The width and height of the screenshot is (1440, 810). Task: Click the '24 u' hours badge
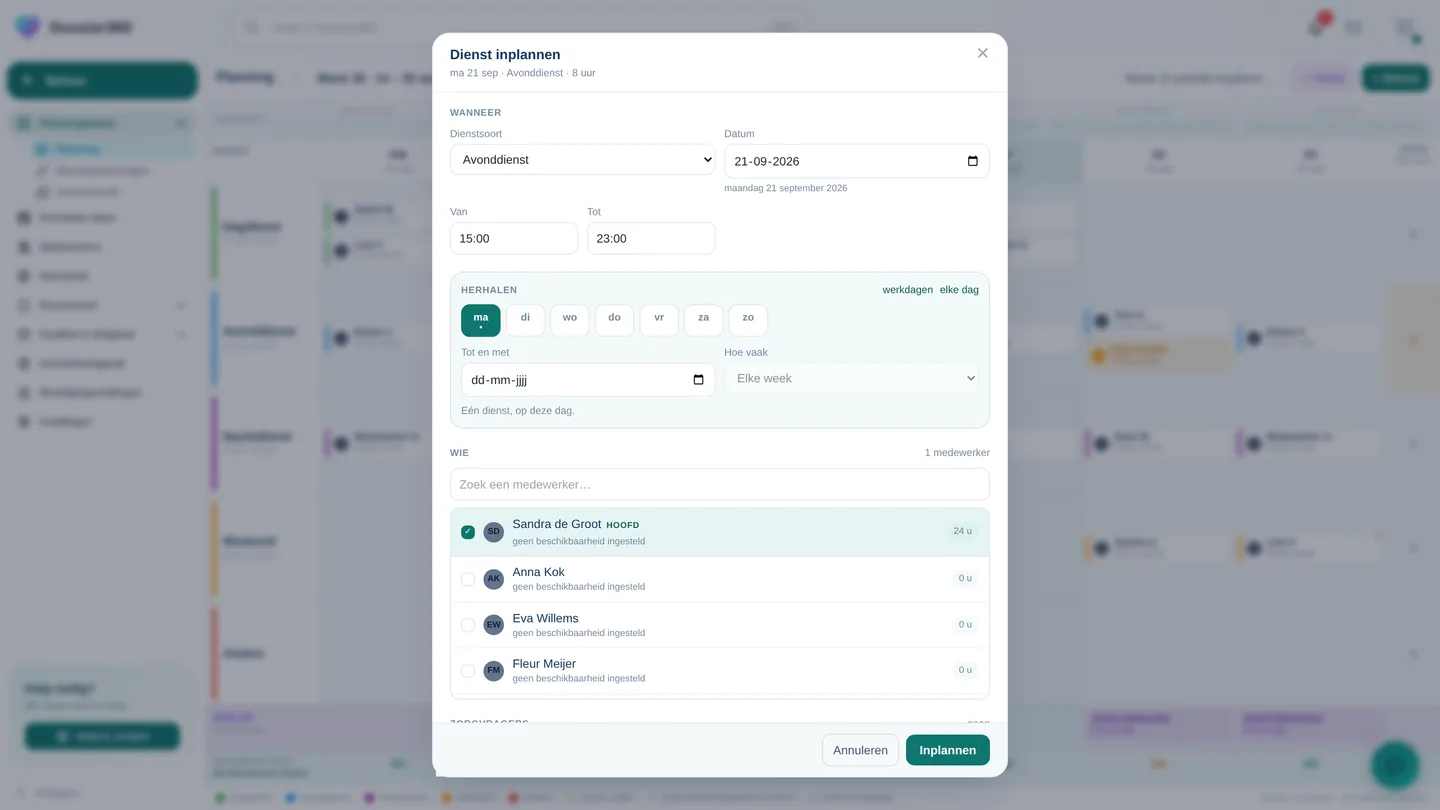click(963, 531)
